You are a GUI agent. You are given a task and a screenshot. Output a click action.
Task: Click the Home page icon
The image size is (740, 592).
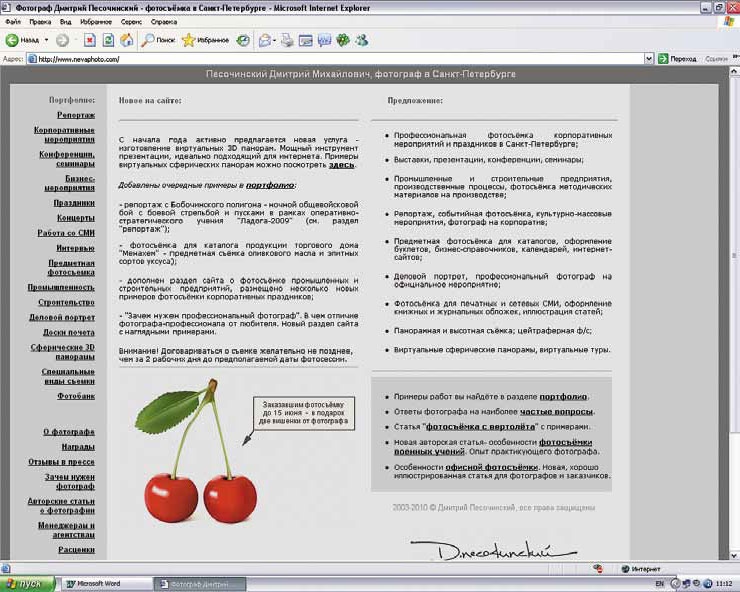[x=126, y=40]
